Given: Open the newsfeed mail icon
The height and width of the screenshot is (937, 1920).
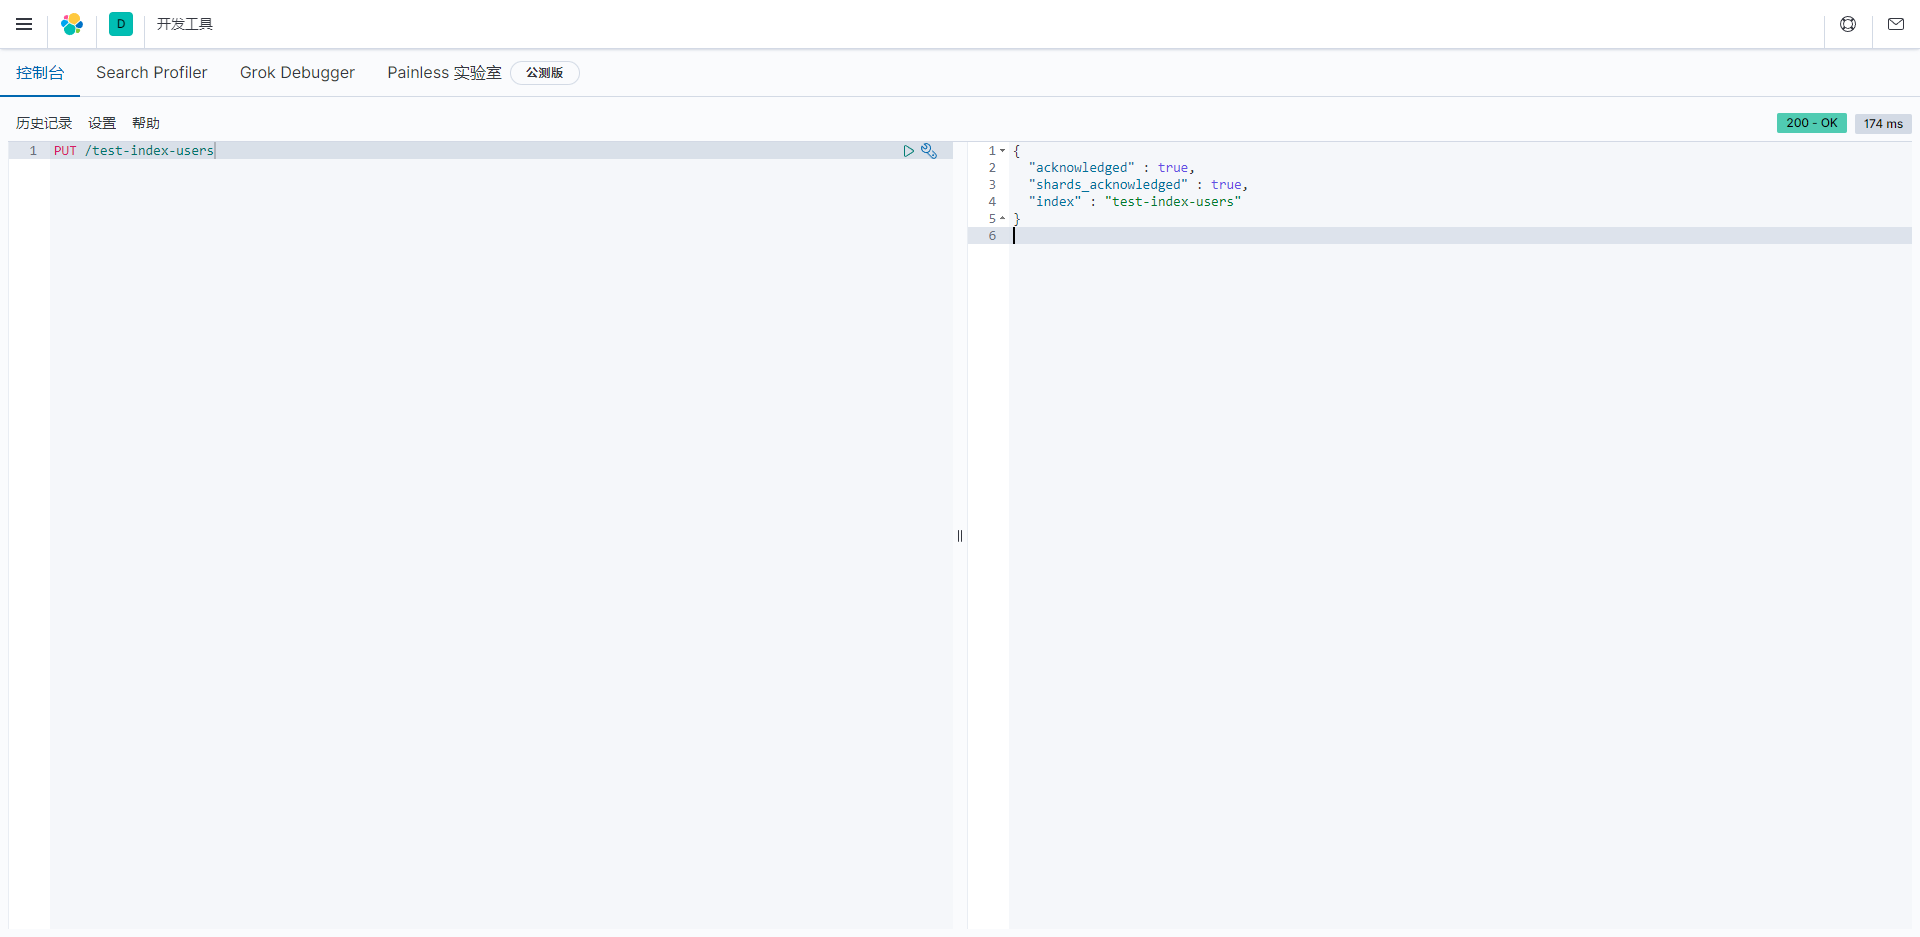Looking at the screenshot, I should pos(1896,24).
